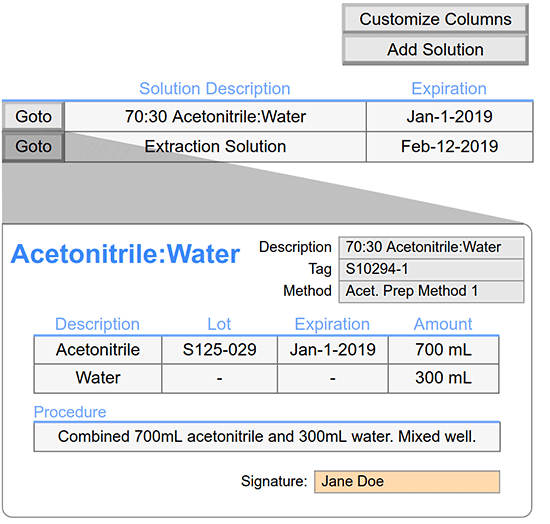Select the top Expiration column header

click(449, 88)
